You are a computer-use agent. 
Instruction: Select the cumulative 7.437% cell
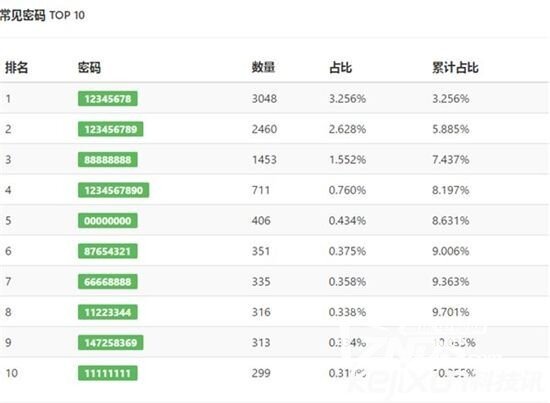point(450,160)
